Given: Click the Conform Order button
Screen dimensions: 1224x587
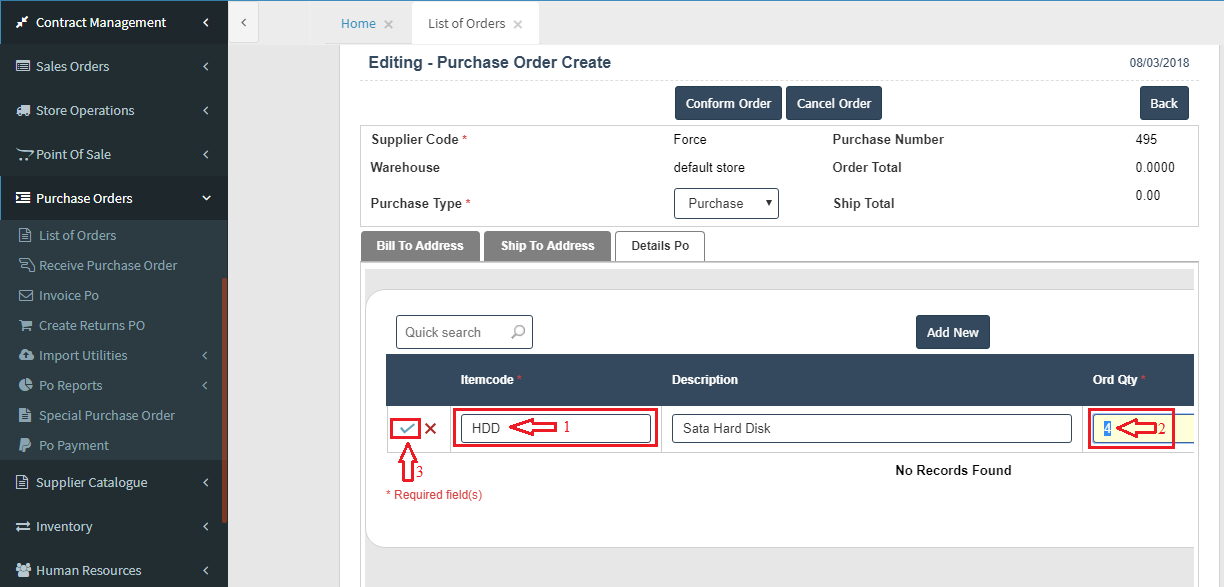Looking at the screenshot, I should point(728,103).
